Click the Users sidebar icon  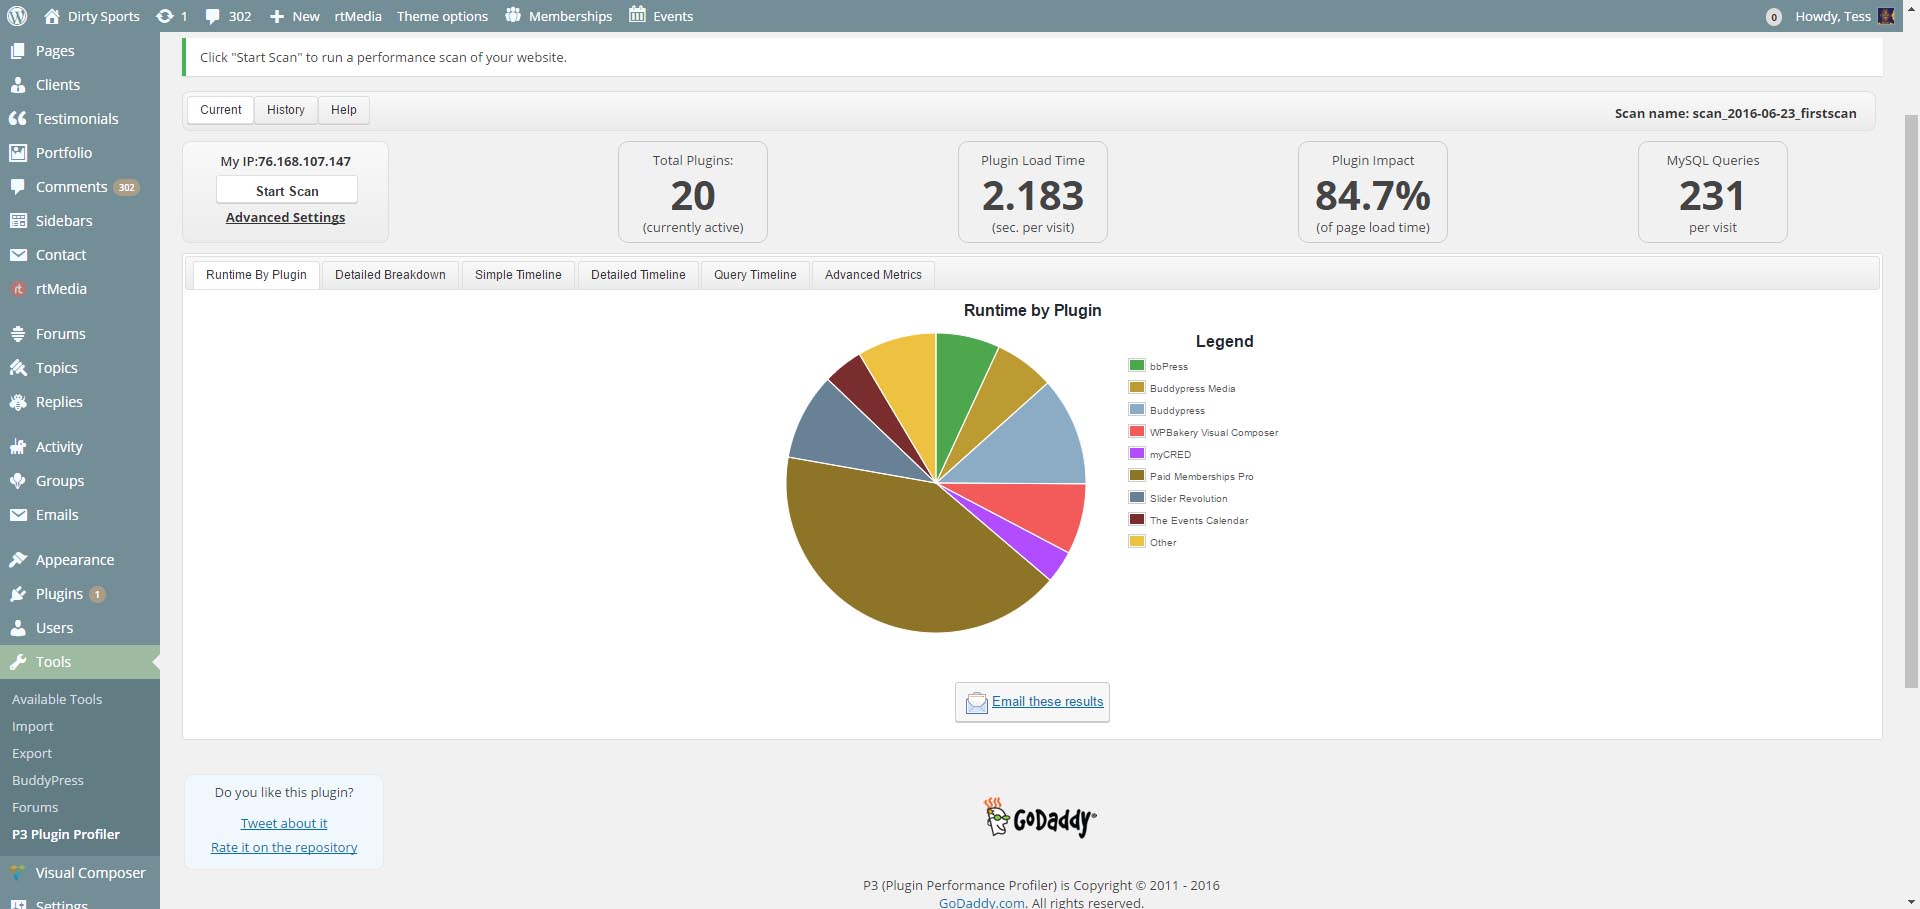tap(18, 628)
